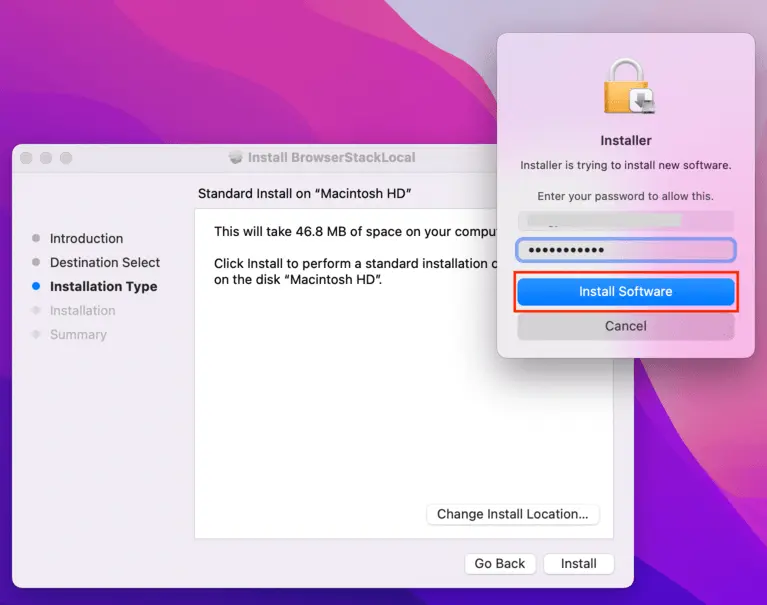Click the Install button at bottom right
767x605 pixels.
click(x=578, y=563)
